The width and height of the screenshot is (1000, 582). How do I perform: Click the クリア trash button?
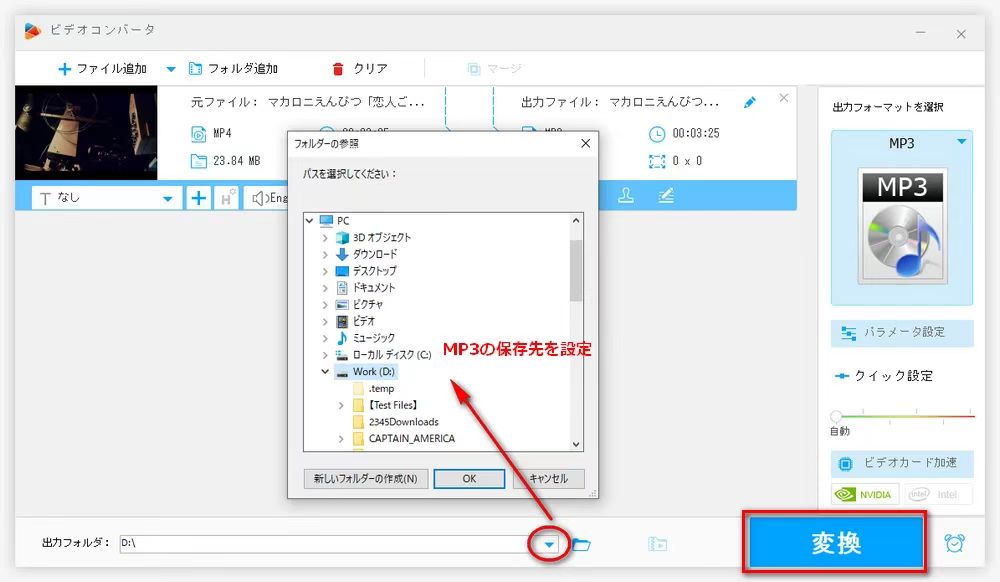[x=360, y=69]
